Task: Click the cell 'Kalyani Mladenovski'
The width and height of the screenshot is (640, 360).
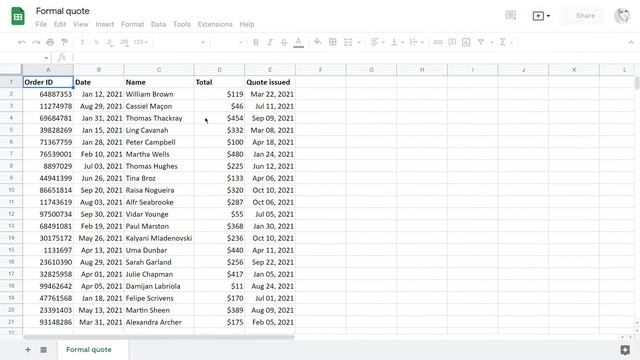Action: (159, 238)
